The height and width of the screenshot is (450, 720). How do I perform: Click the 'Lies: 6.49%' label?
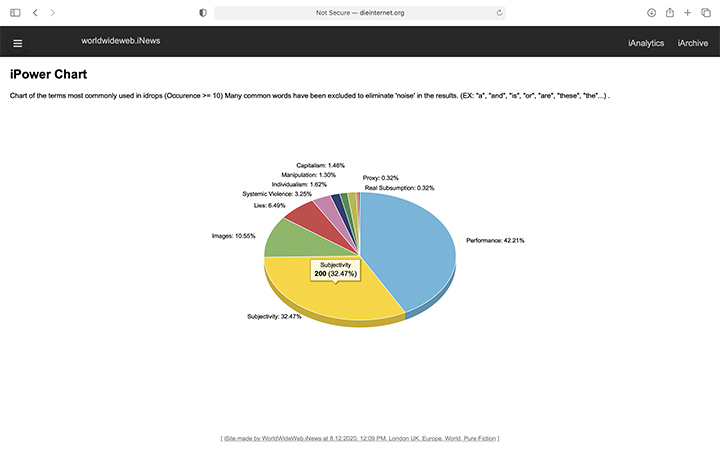270,205
